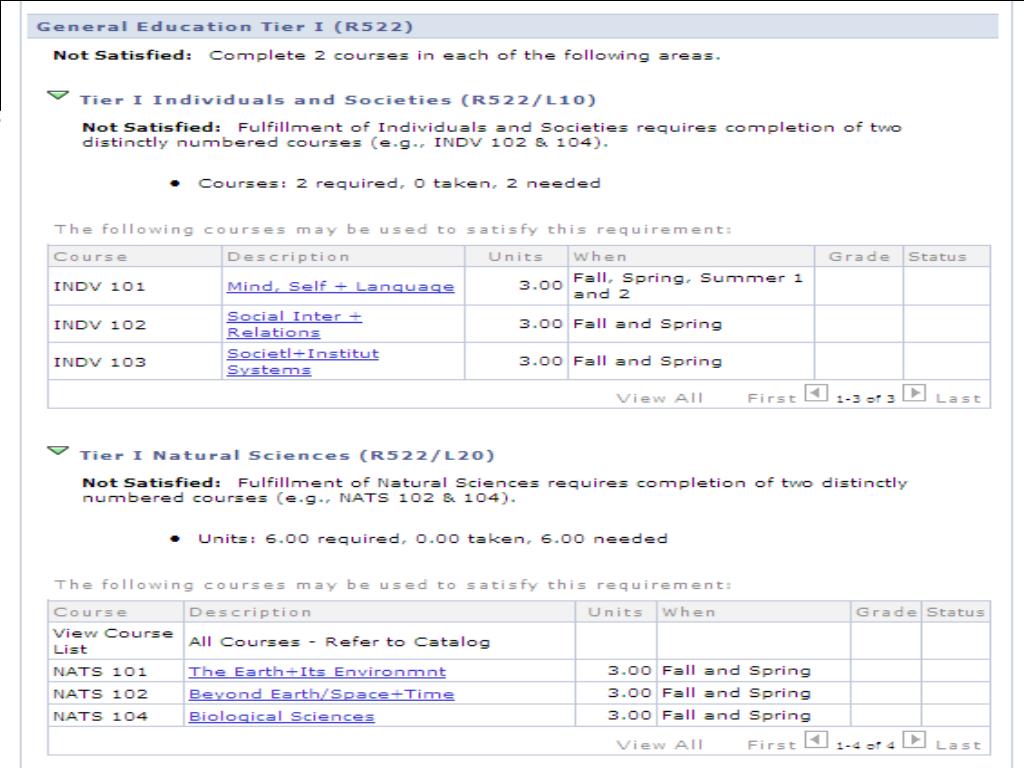The width and height of the screenshot is (1024, 768).
Task: Click next page arrow in INDV table
Action: [914, 393]
